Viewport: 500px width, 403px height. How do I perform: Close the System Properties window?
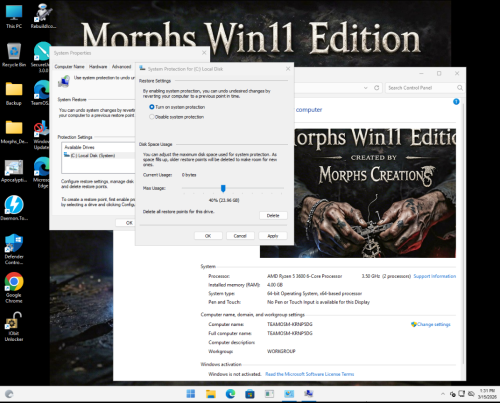[204, 53]
